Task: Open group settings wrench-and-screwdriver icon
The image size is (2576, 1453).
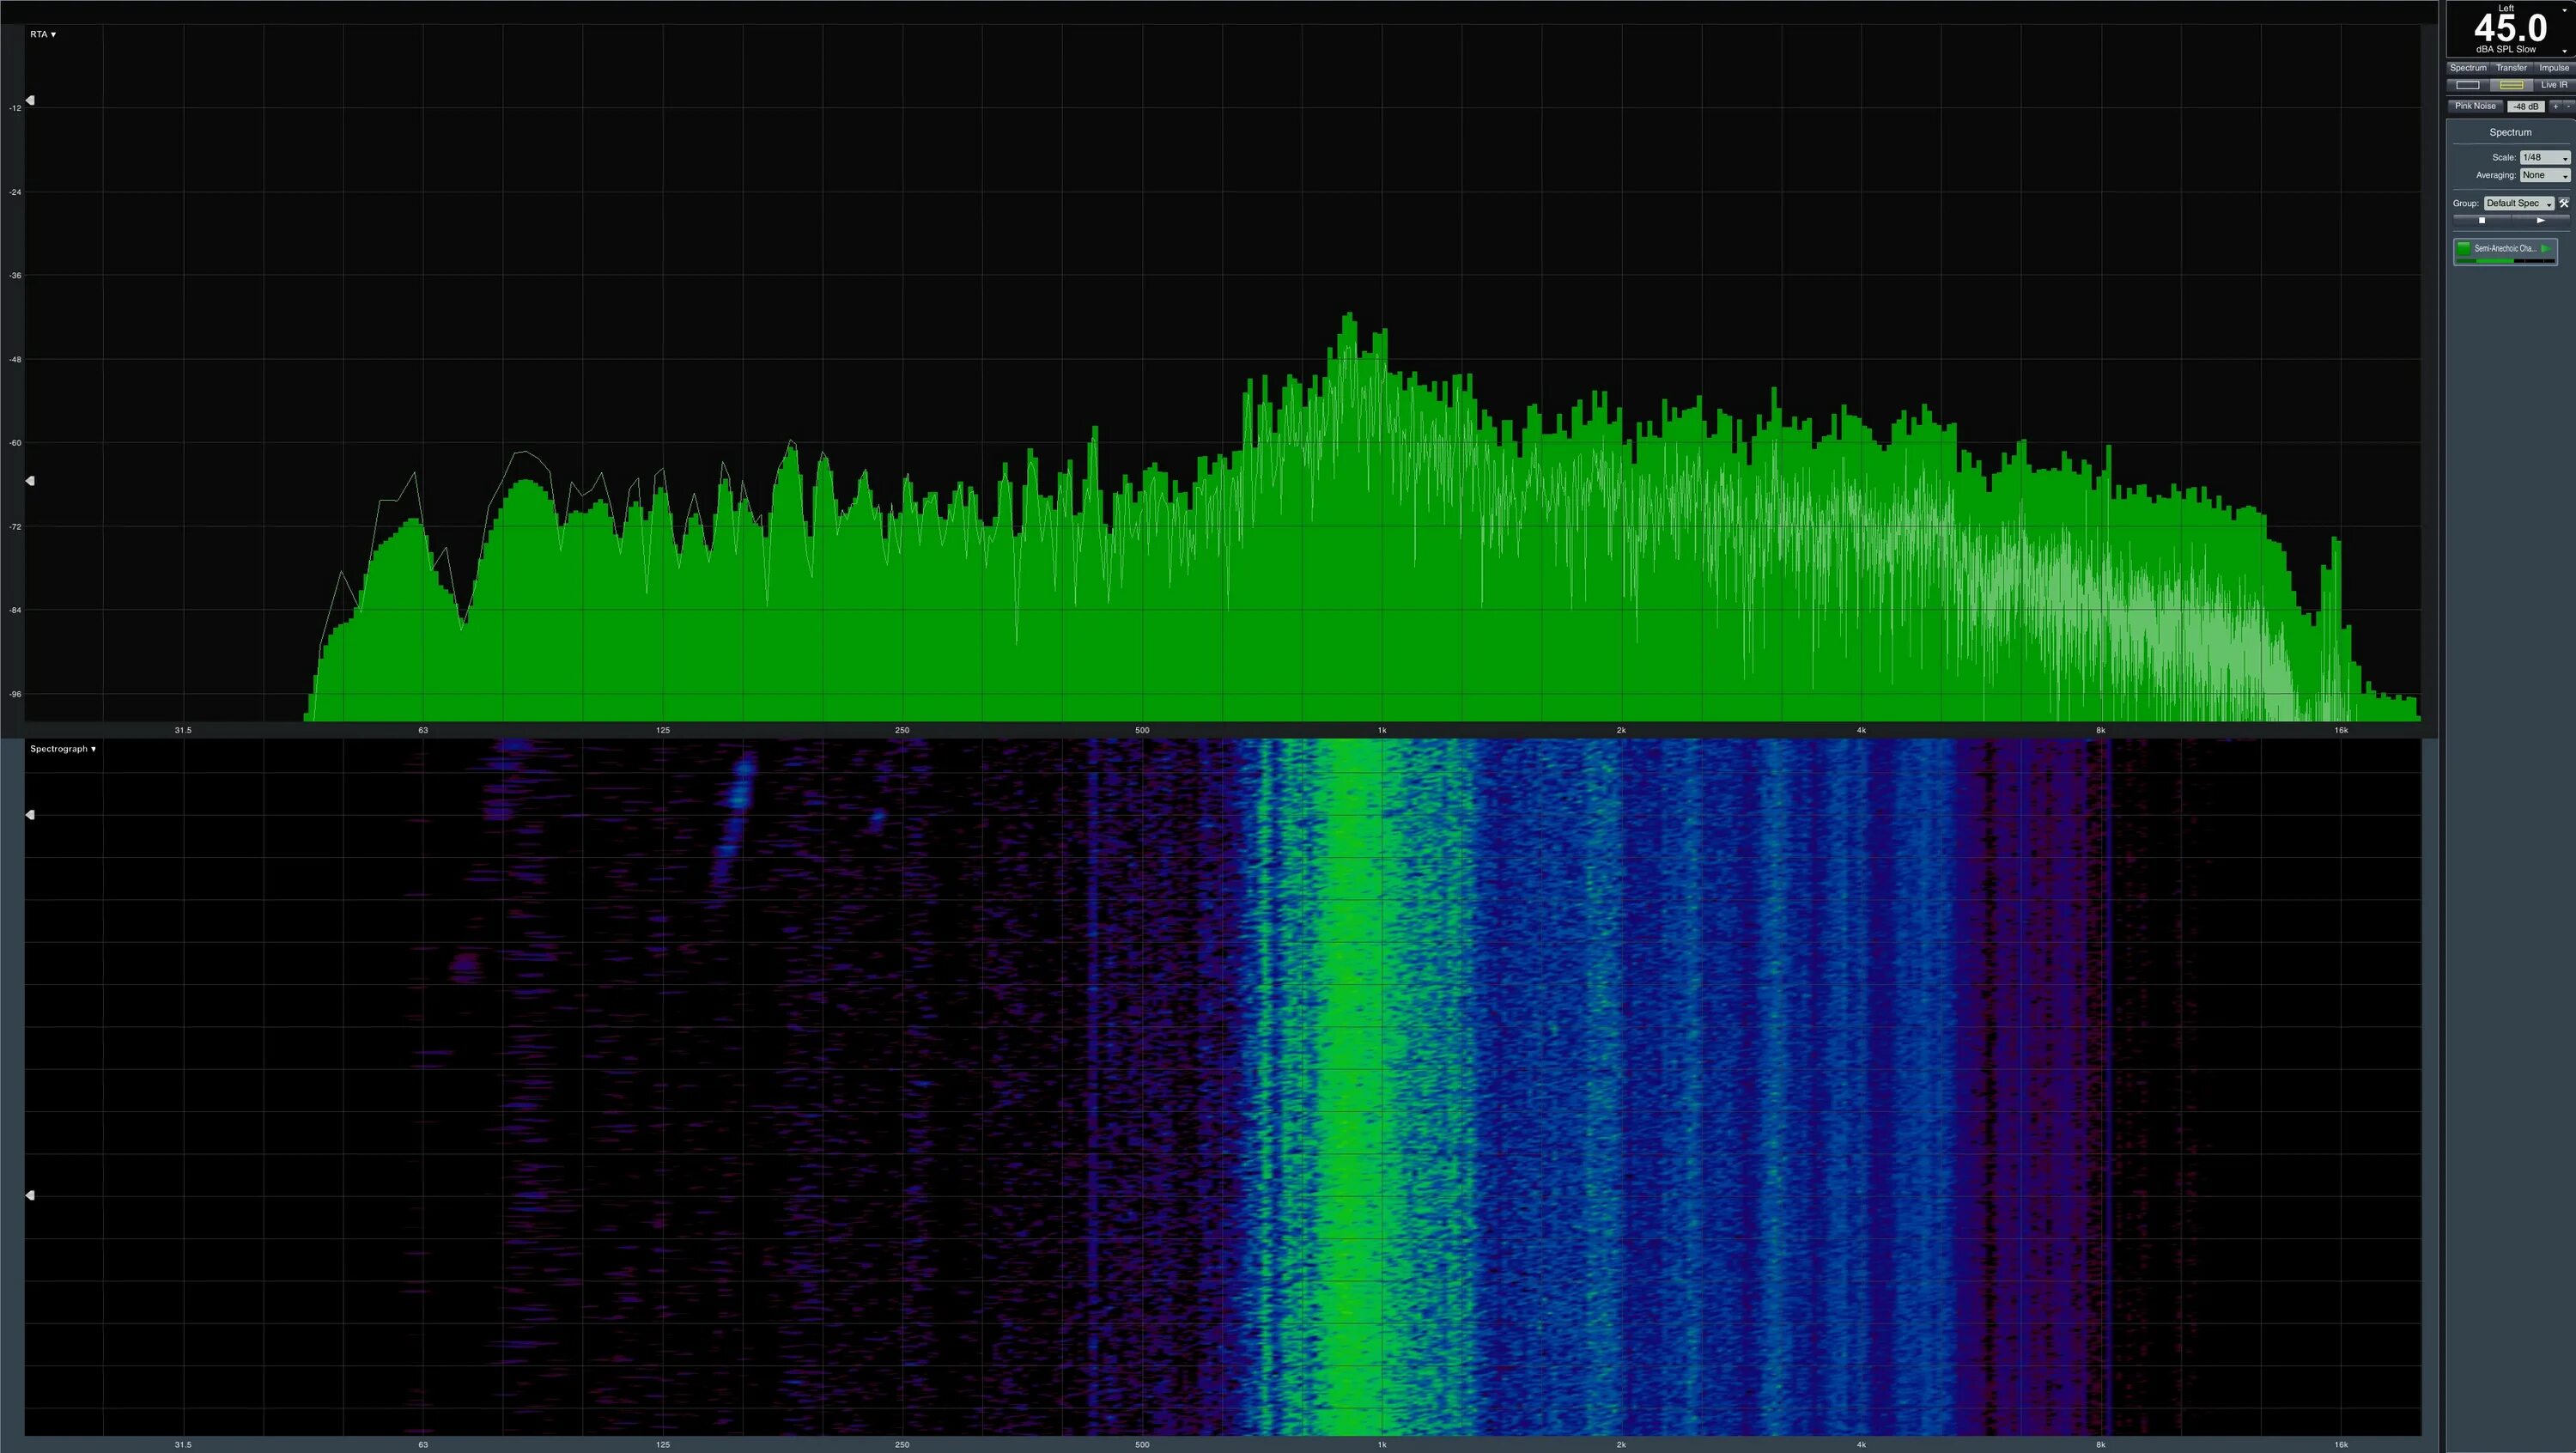Action: coord(2564,203)
